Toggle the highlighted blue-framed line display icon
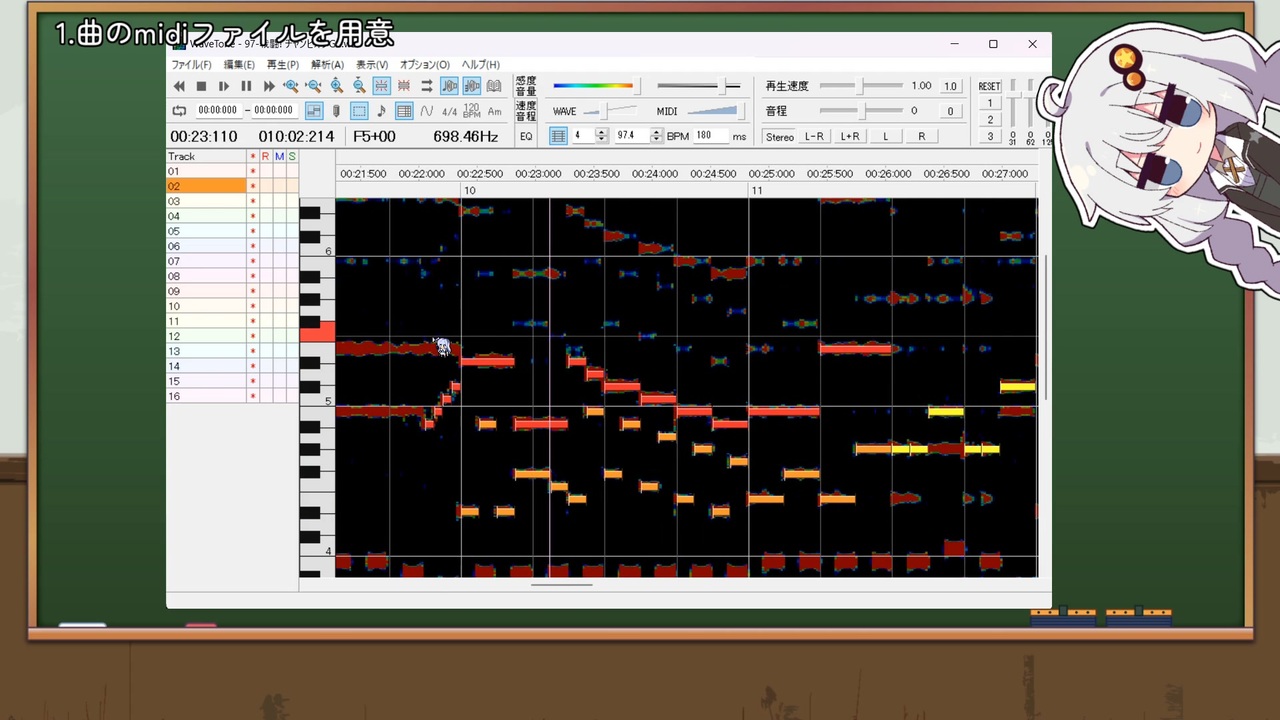Image resolution: width=1280 pixels, height=720 pixels. (x=381, y=87)
